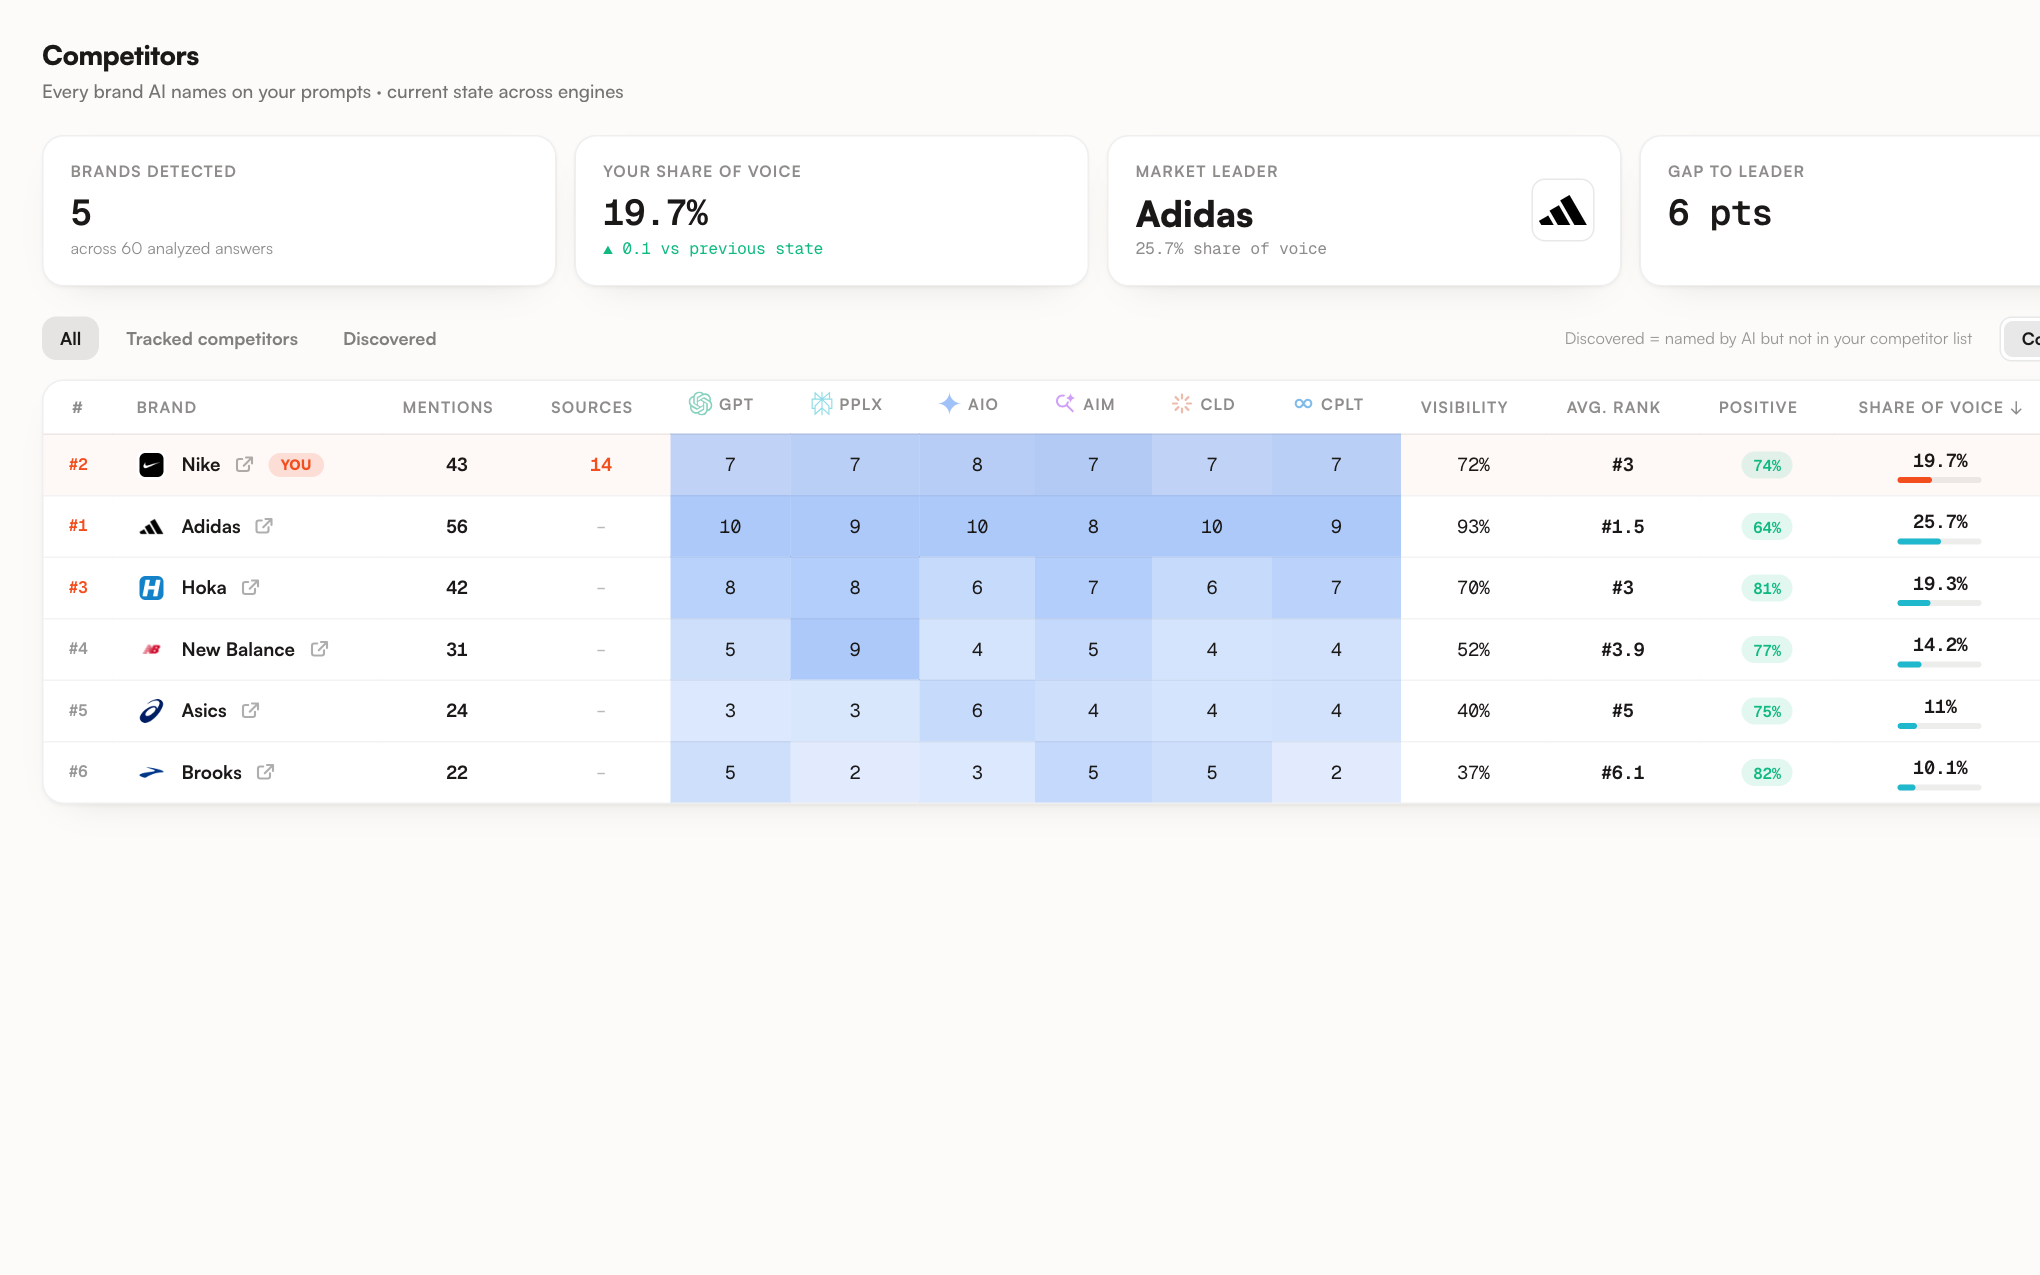Switch to Discovered tab
Viewport: 2040px width, 1275px height.
(x=389, y=338)
